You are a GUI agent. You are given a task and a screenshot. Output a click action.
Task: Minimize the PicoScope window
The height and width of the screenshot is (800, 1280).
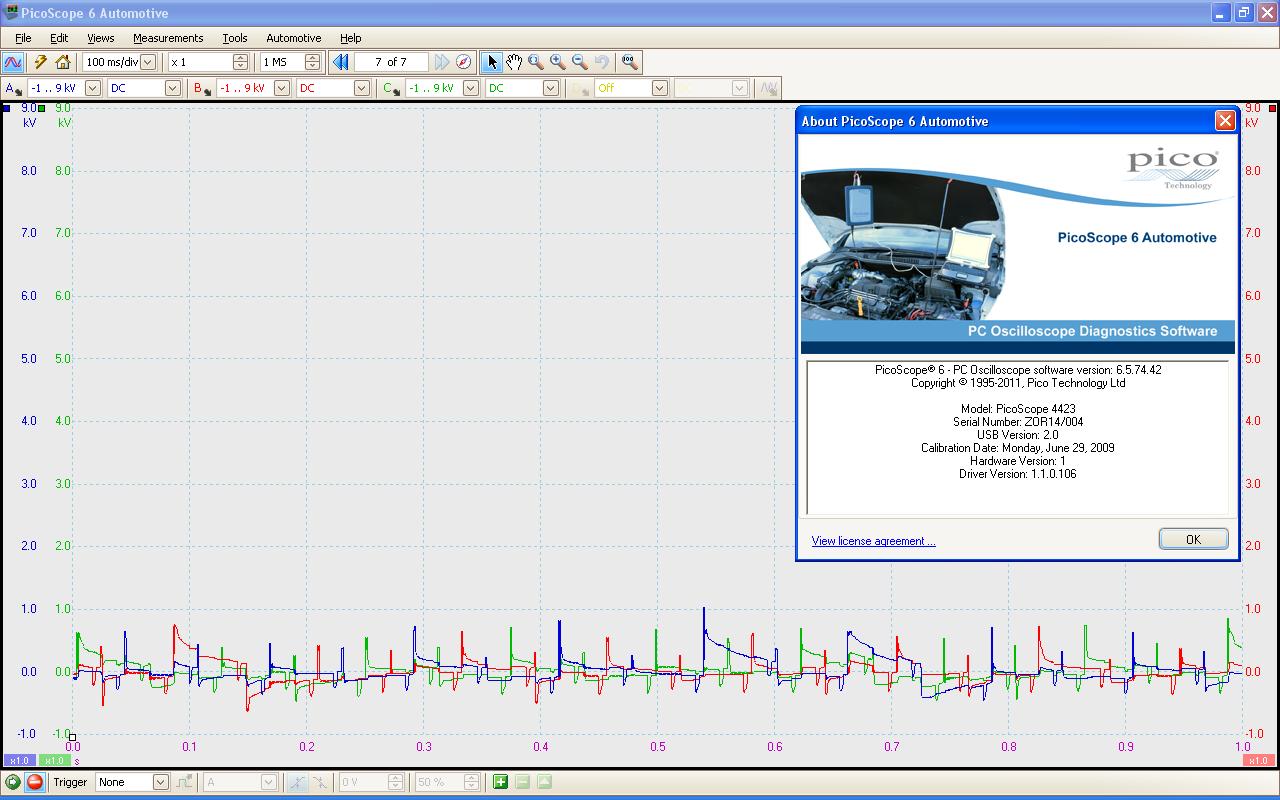1221,13
